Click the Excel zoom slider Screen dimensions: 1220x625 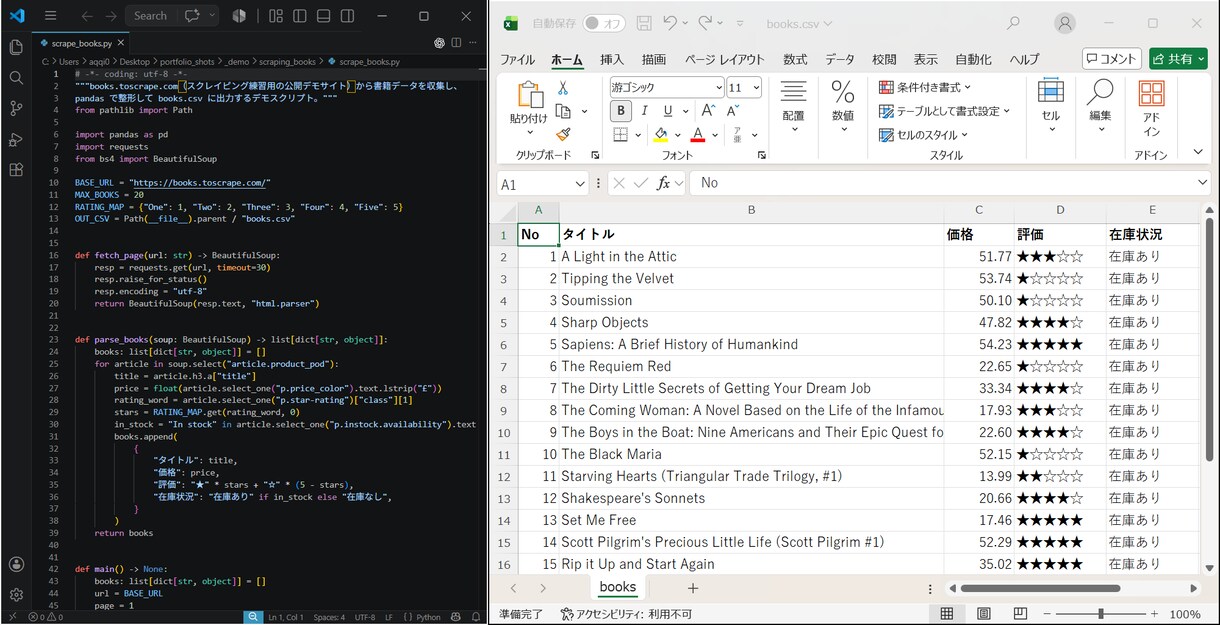[1100, 614]
